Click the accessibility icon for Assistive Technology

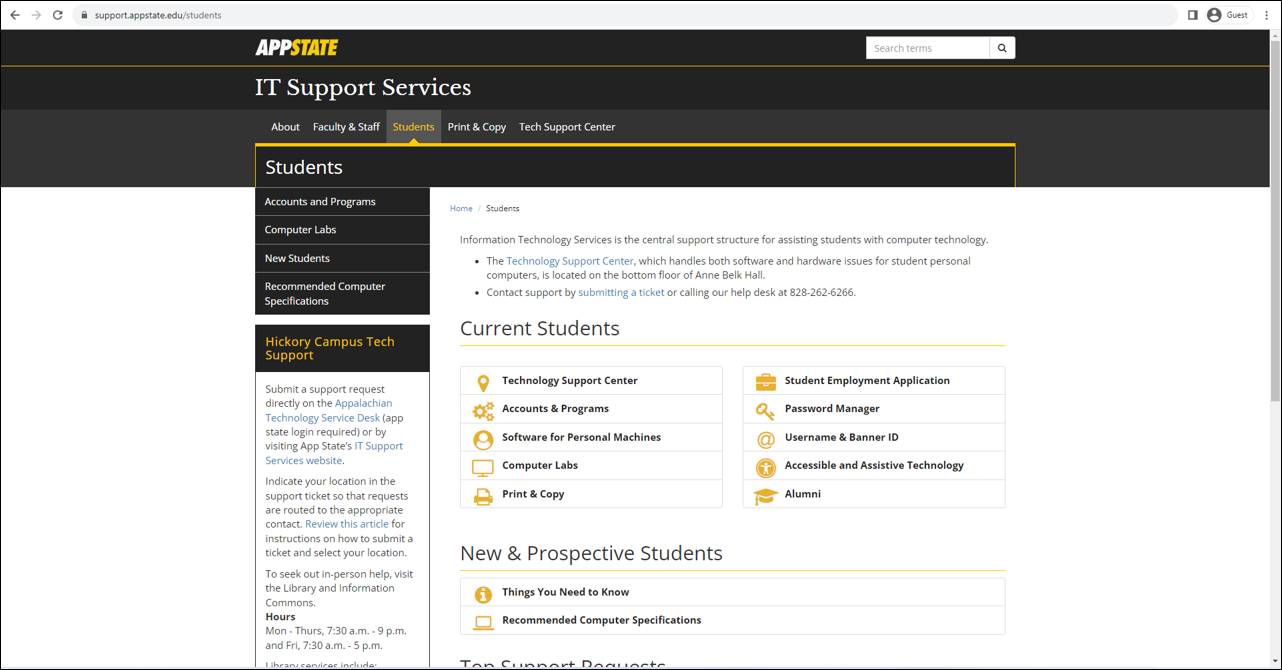click(765, 466)
